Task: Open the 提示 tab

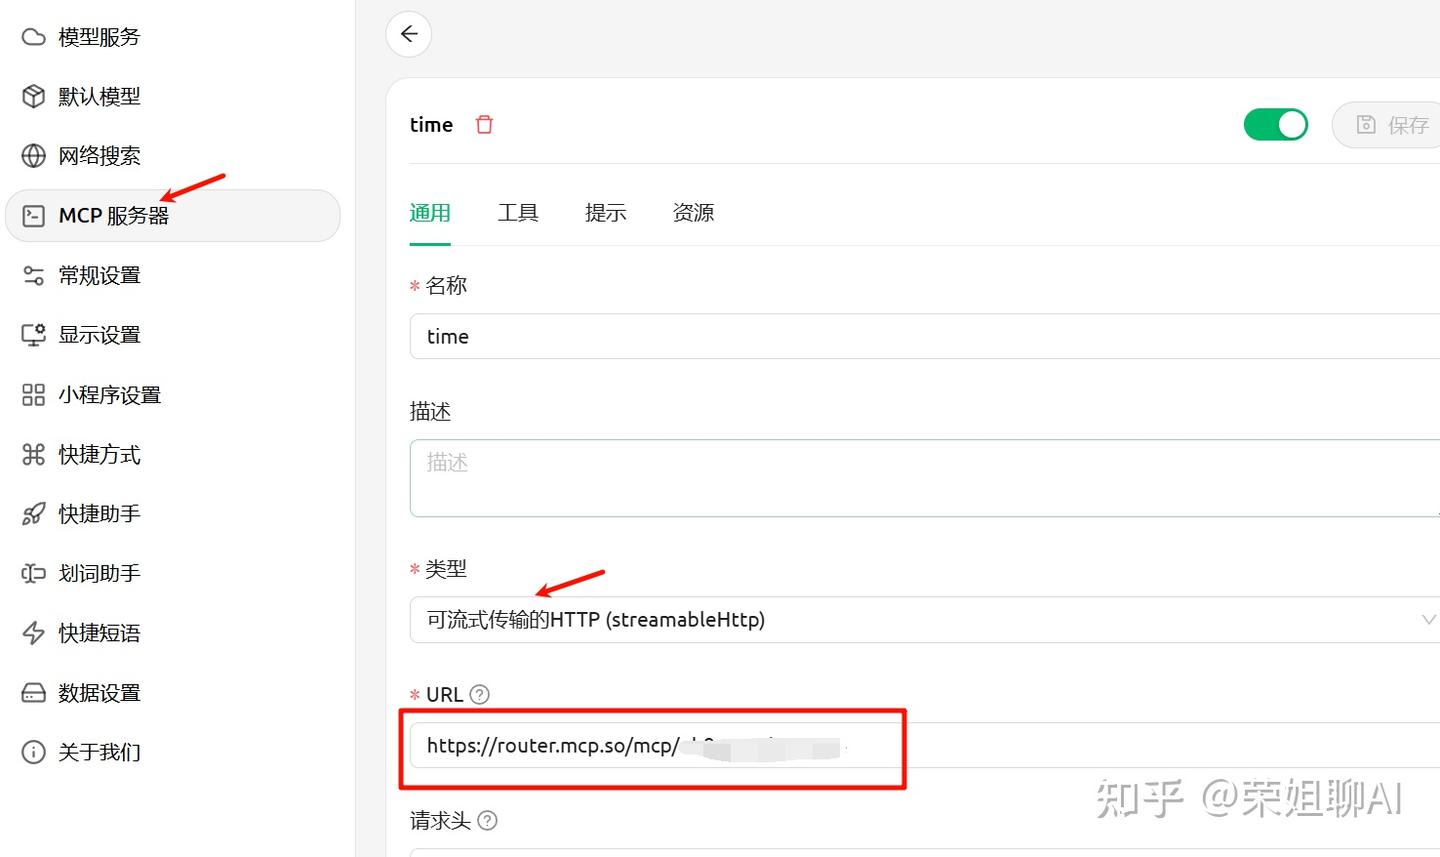Action: 605,212
